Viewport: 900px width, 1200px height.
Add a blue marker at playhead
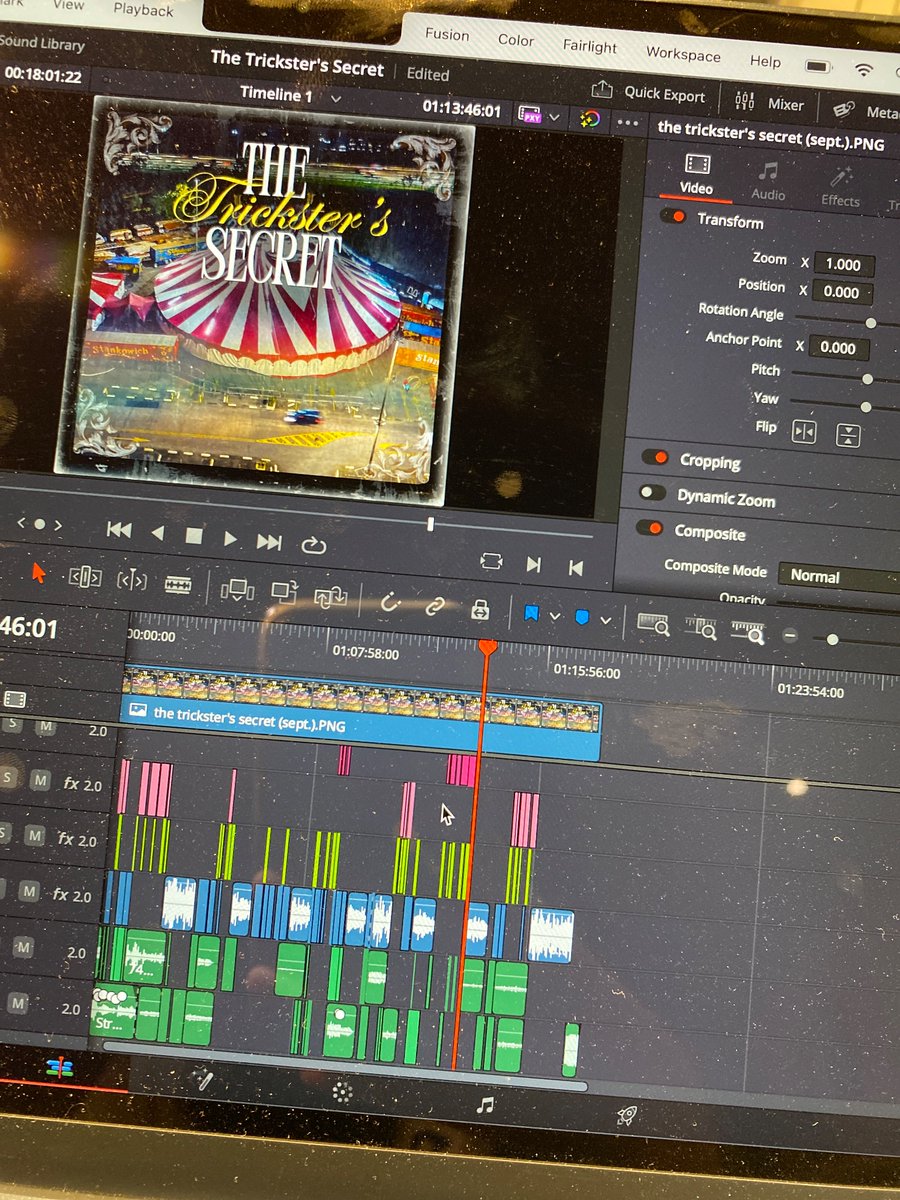pyautogui.click(x=581, y=618)
